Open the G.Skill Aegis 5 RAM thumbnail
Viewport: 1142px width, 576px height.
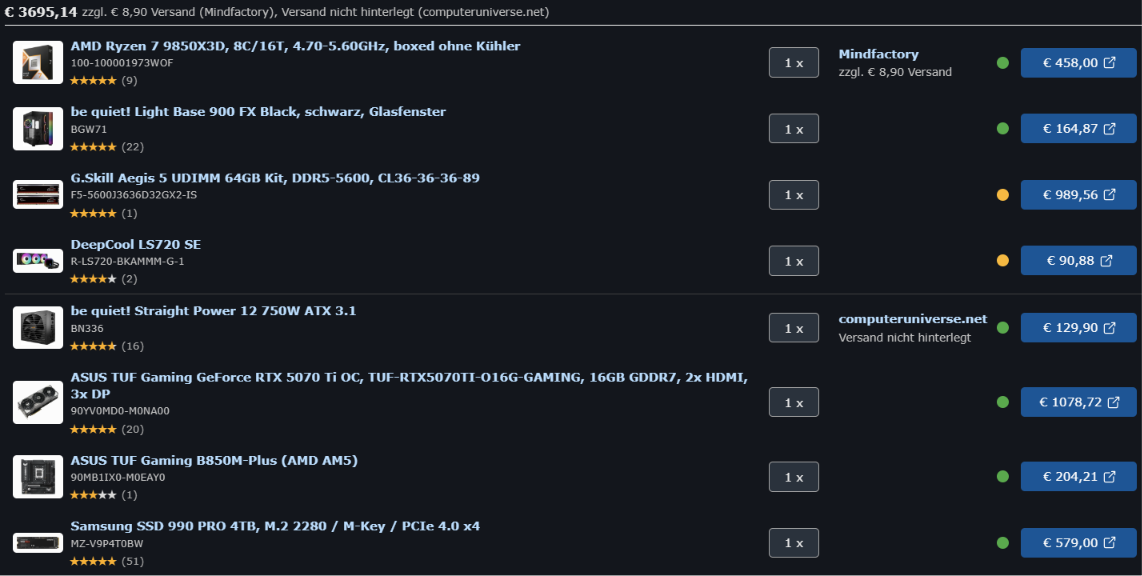click(38, 194)
